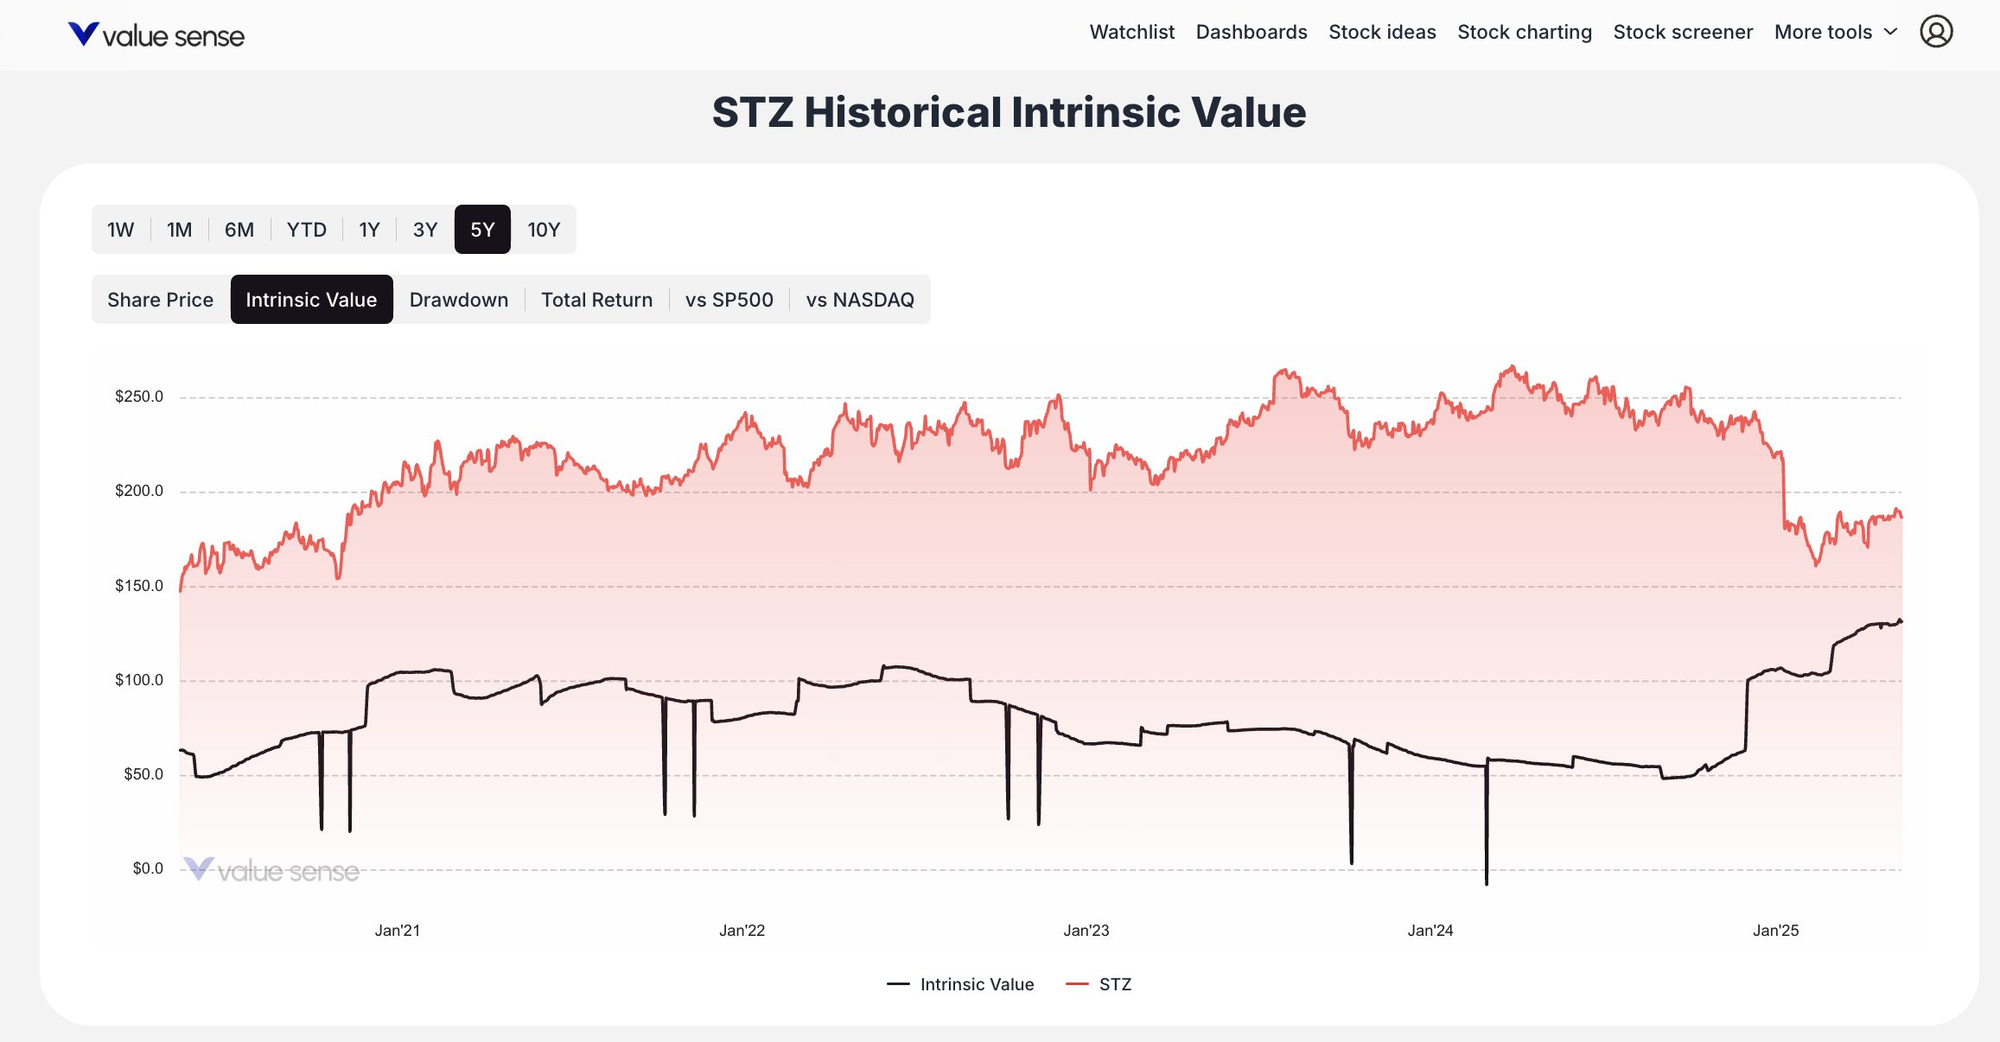Viewport: 2000px width, 1042px height.
Task: Enable the YTD time range view
Action: 307,229
